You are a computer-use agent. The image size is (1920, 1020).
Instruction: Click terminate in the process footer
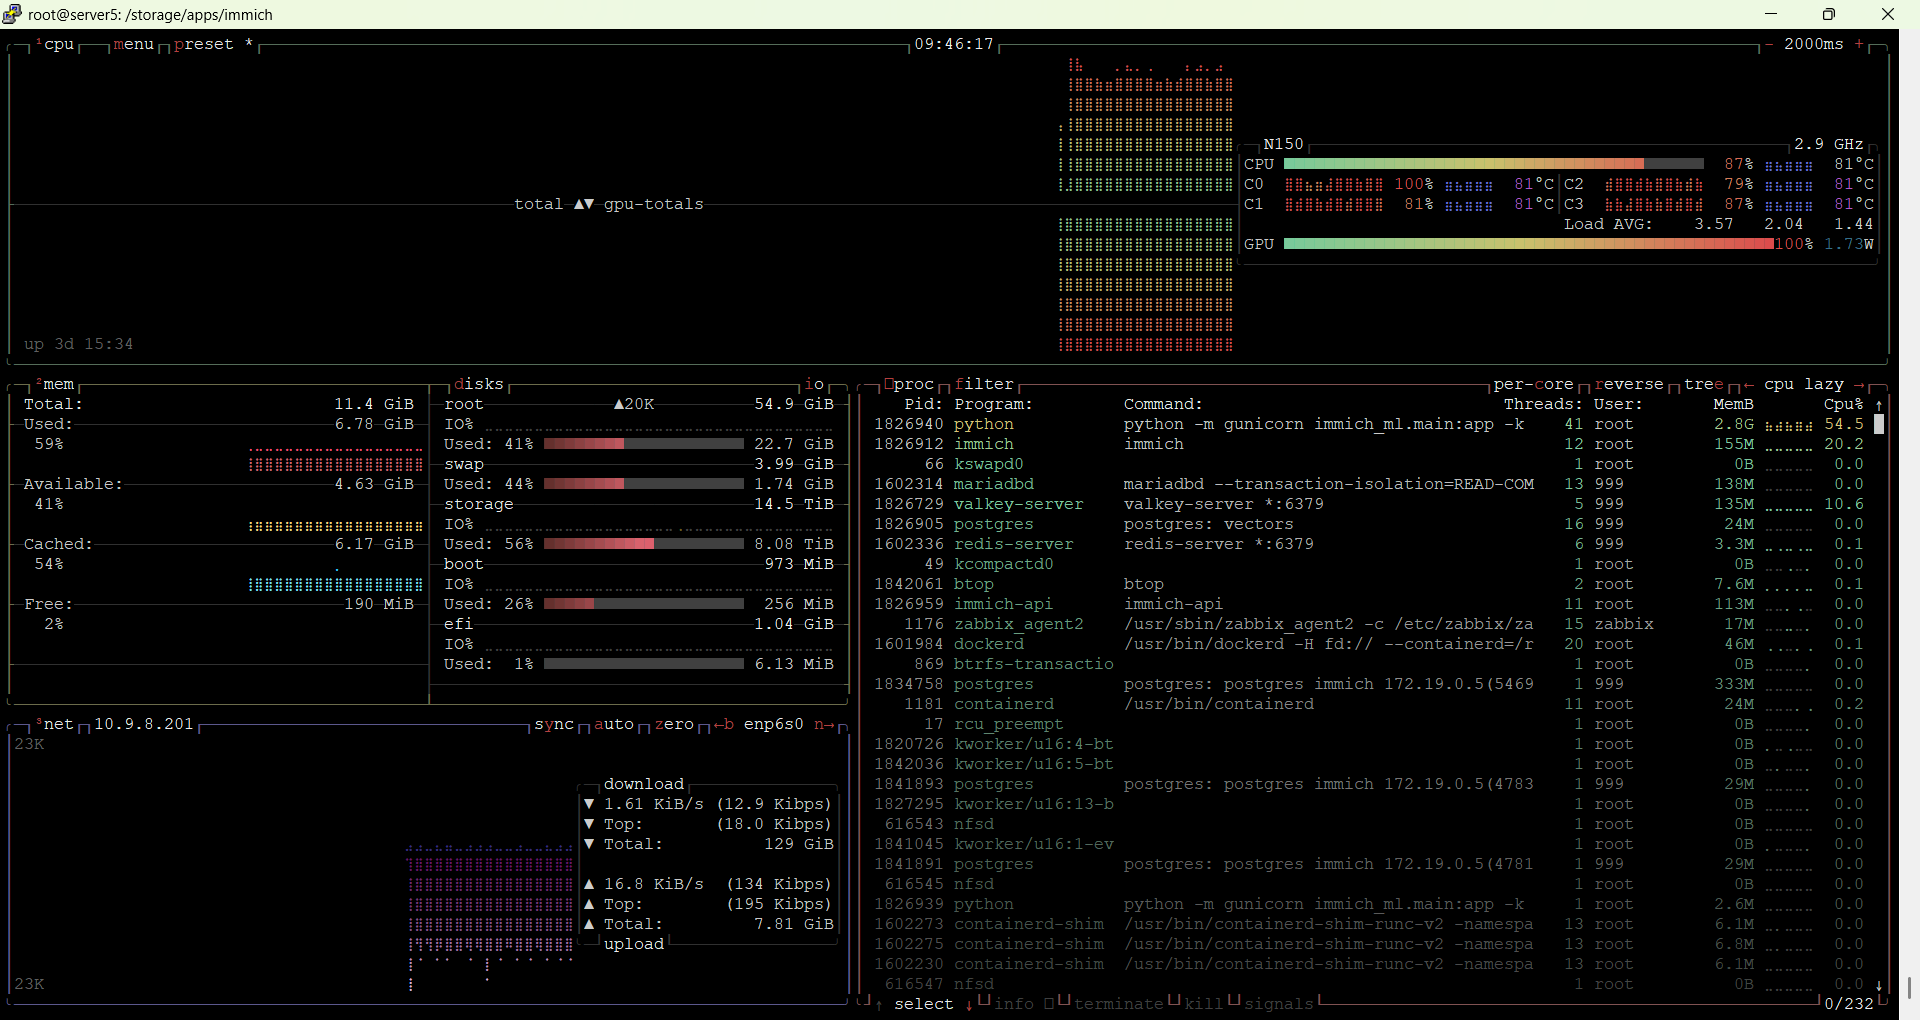pyautogui.click(x=1118, y=1004)
